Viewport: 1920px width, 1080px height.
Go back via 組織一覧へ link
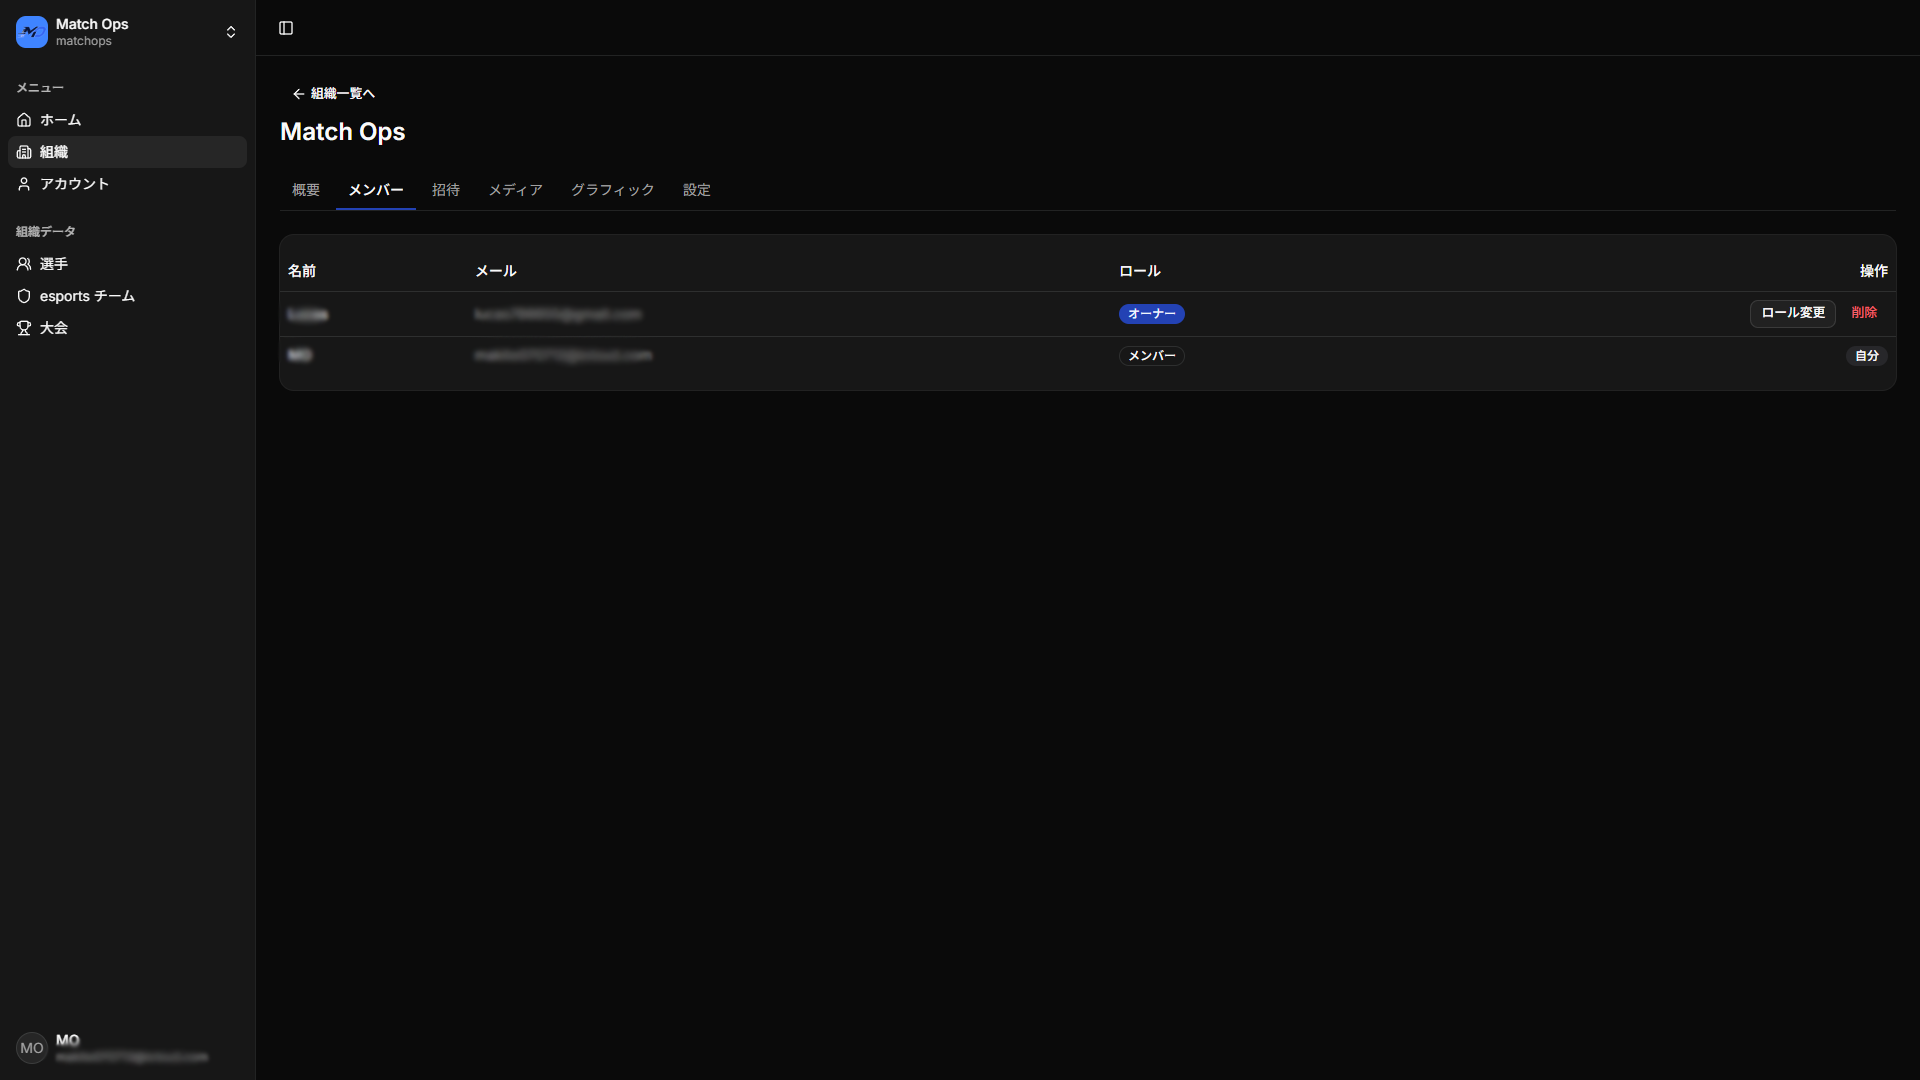[333, 93]
